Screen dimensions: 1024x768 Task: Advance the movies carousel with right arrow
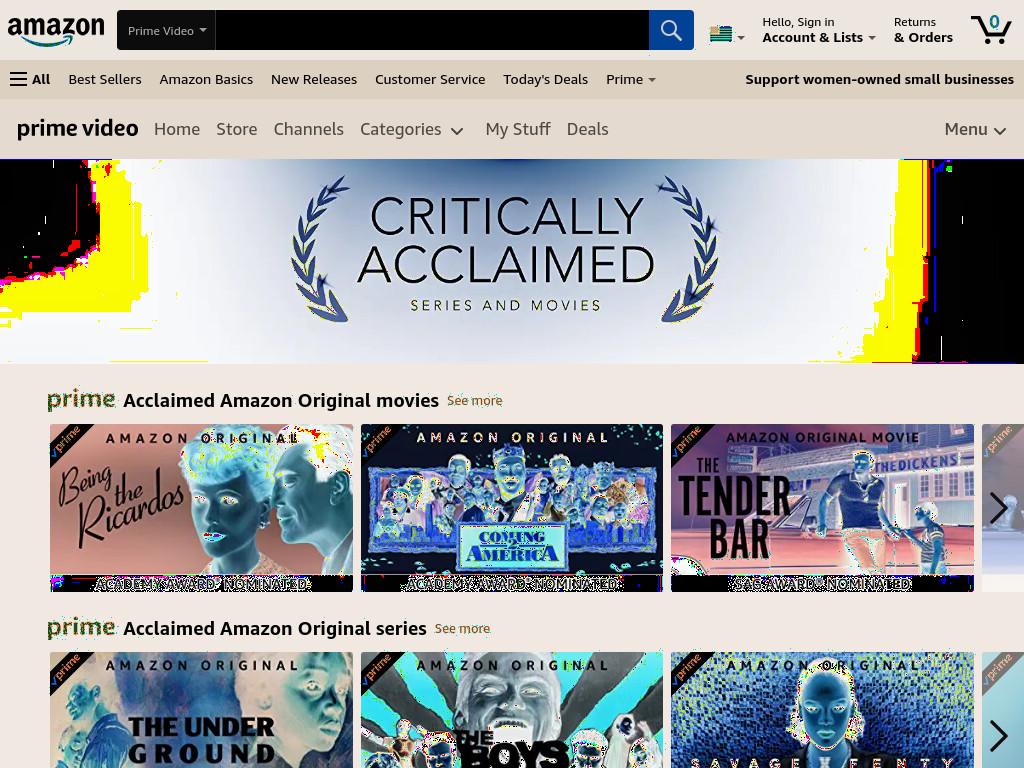[x=998, y=508]
